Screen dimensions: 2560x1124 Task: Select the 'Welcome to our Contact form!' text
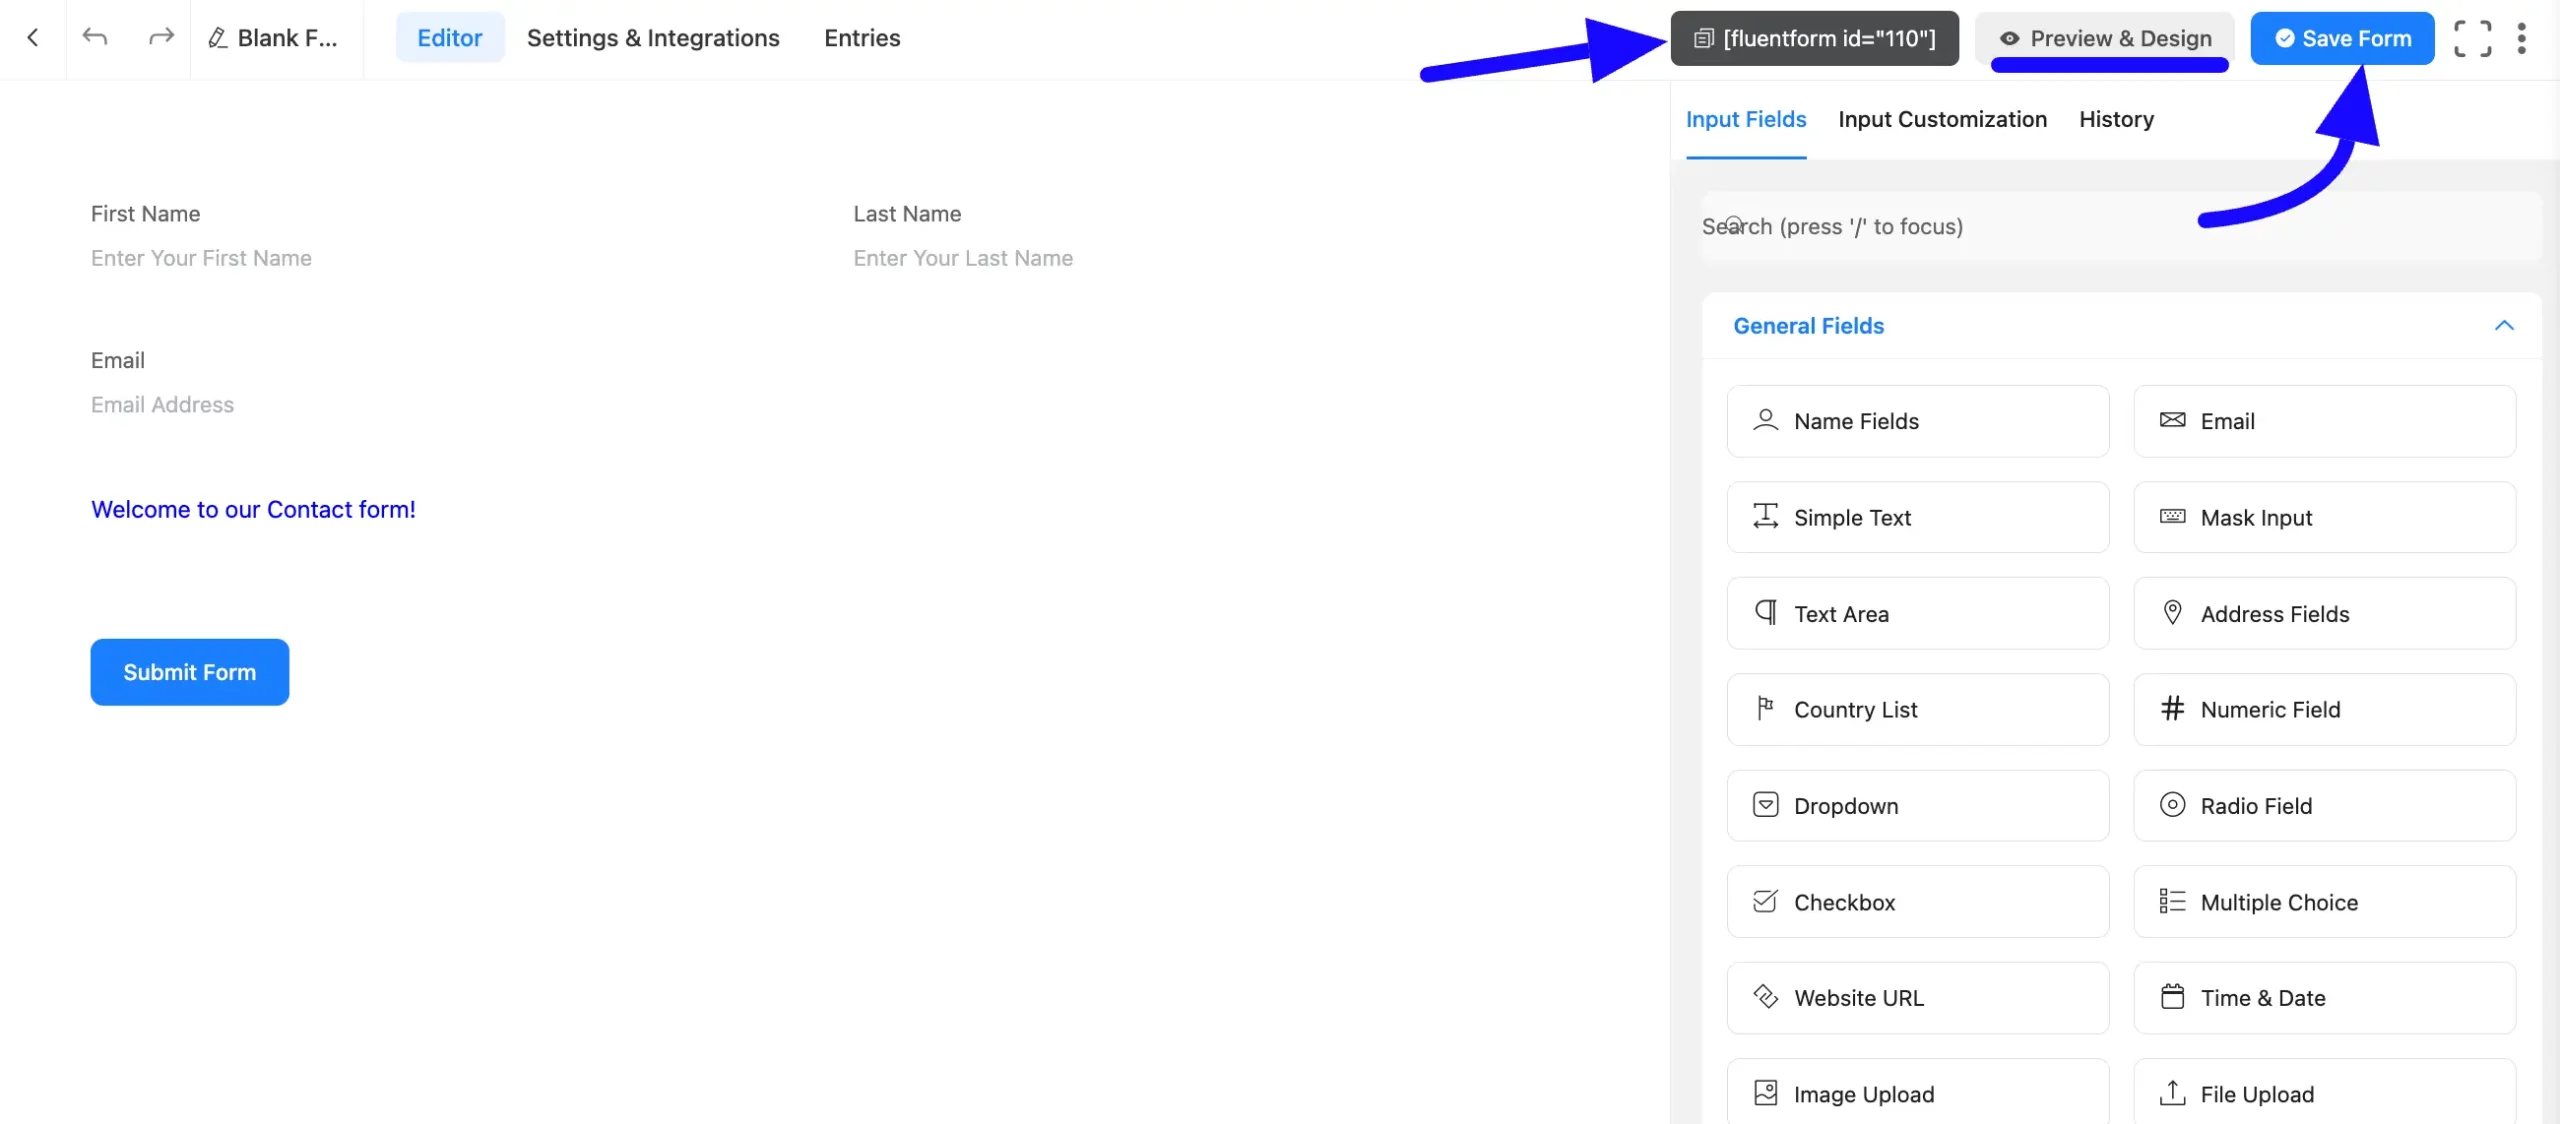coord(253,510)
